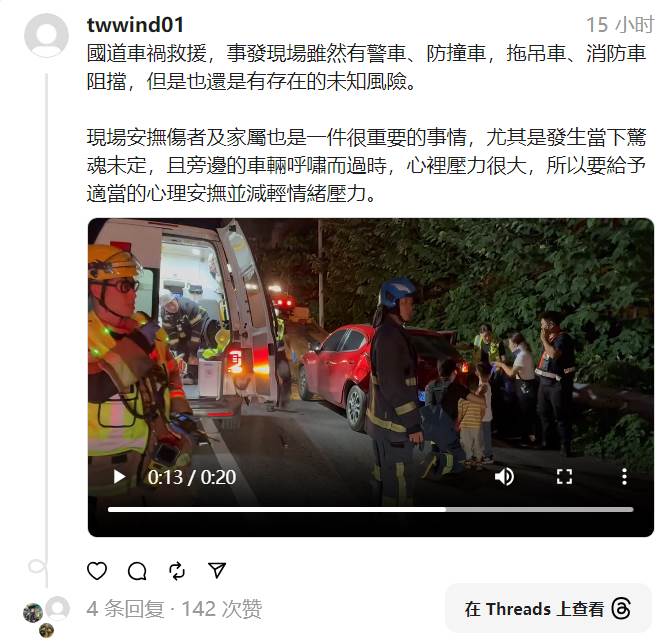670x643 pixels.
Task: Open the twwind01 username link
Action: (x=135, y=25)
